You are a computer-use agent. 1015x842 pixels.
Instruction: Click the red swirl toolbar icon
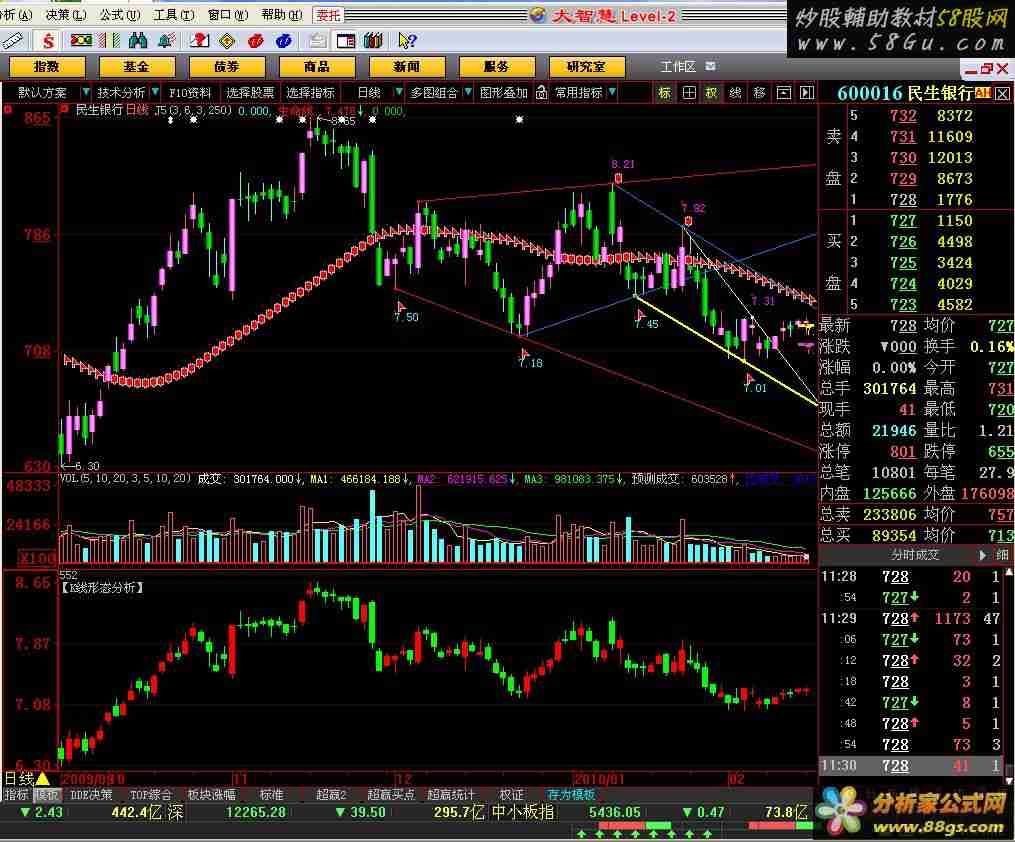coord(256,41)
